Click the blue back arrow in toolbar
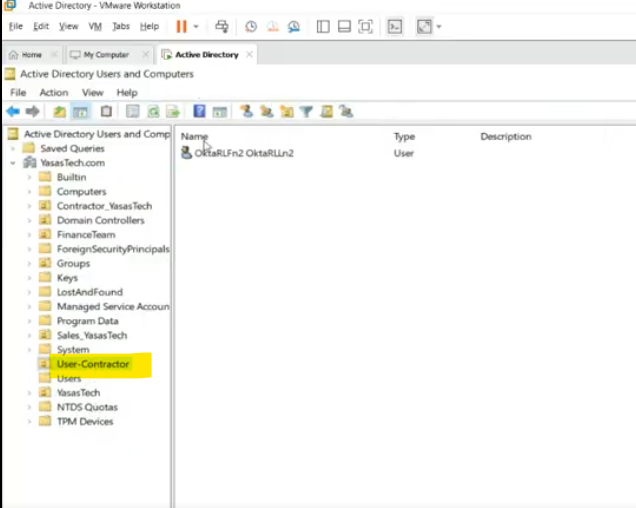Screen dimensions: 636x508 click(x=13, y=112)
